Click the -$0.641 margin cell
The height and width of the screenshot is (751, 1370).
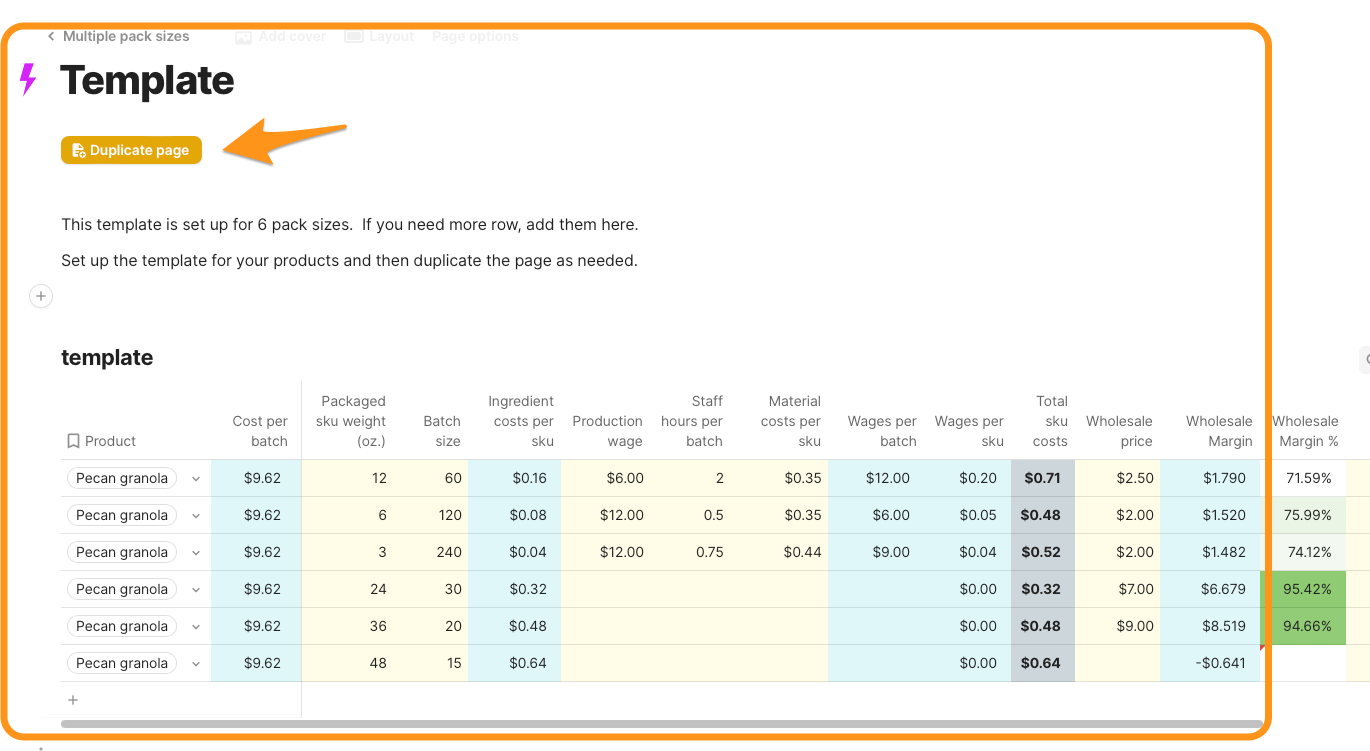tap(1210, 663)
